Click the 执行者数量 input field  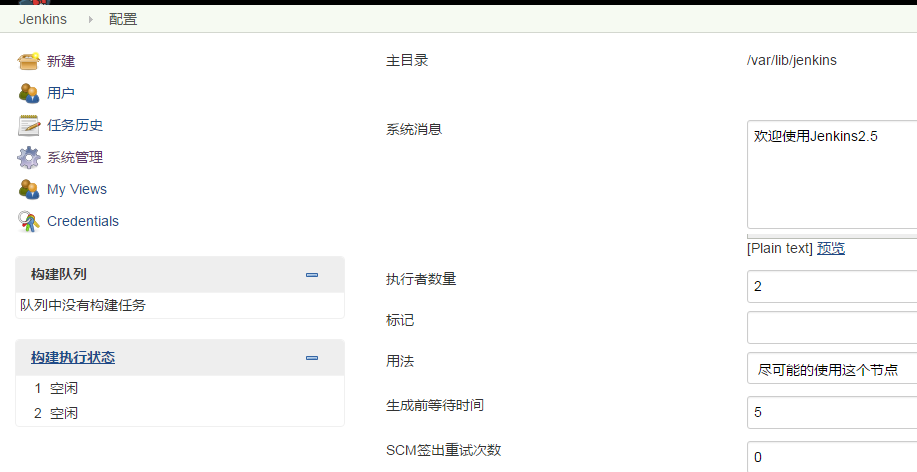[832, 287]
